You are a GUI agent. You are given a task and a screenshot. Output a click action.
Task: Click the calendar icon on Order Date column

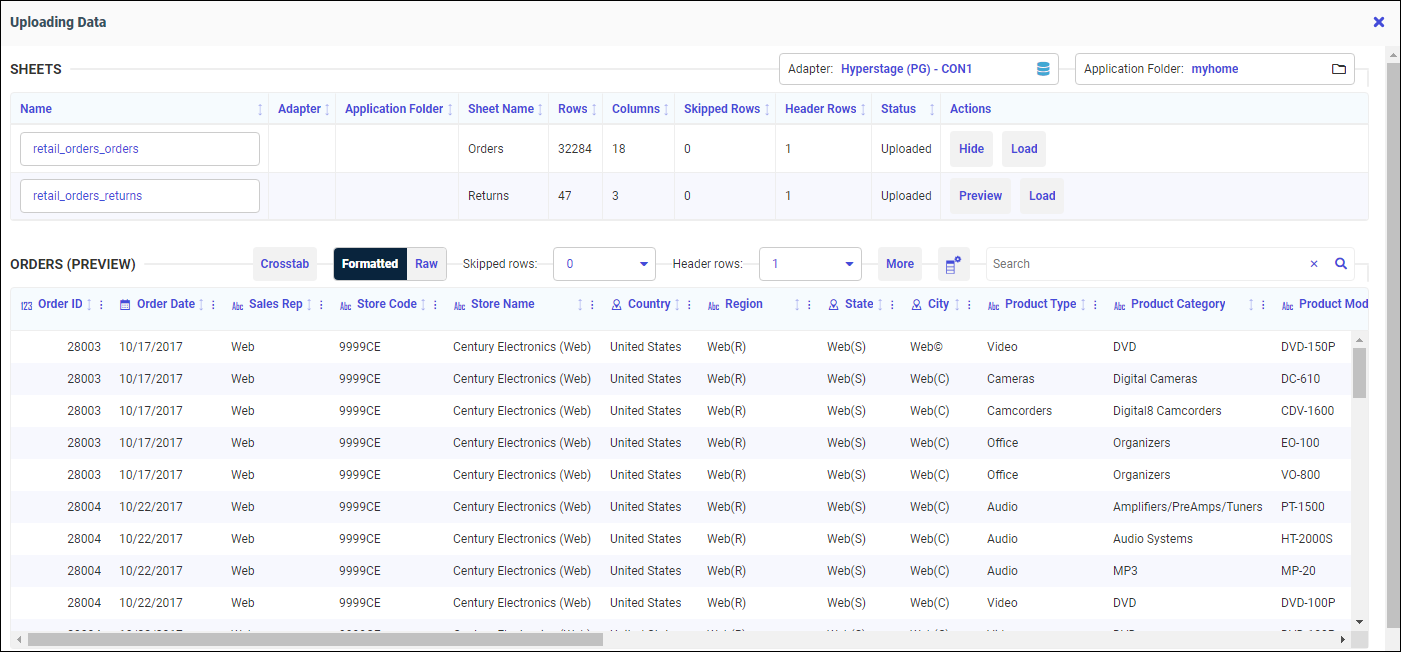point(123,304)
